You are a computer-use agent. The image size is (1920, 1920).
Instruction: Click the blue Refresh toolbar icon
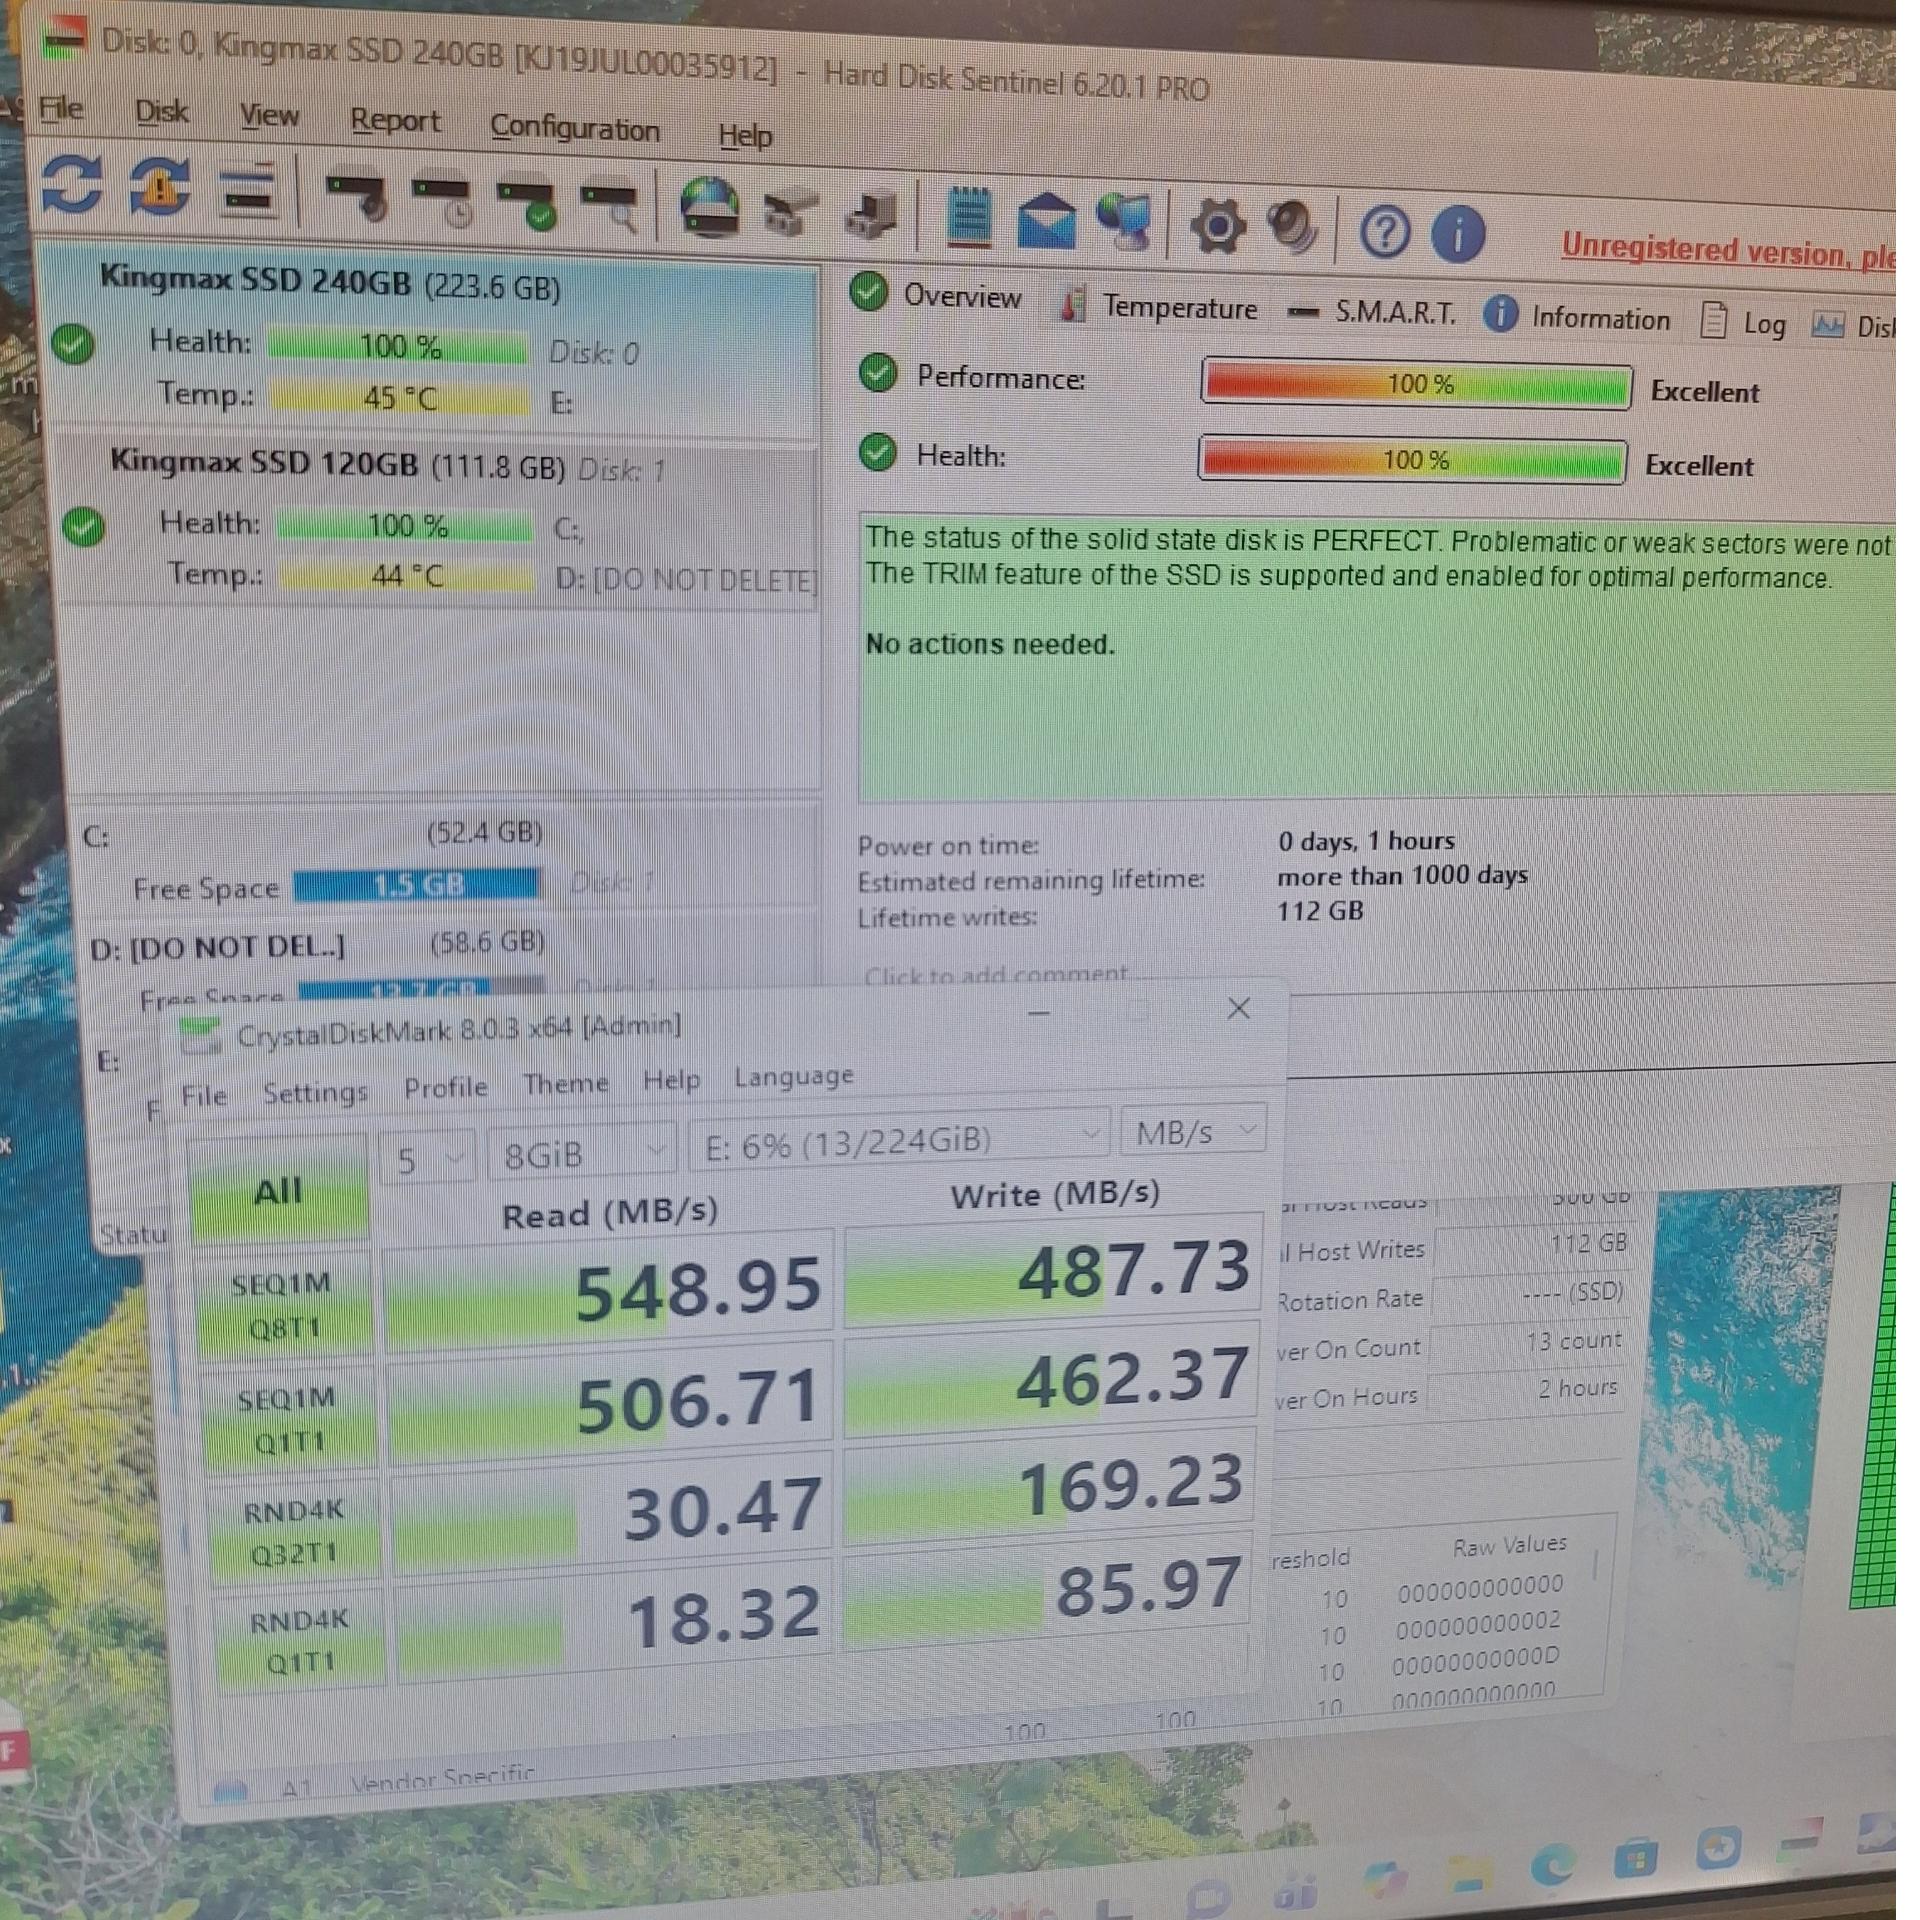[x=72, y=183]
